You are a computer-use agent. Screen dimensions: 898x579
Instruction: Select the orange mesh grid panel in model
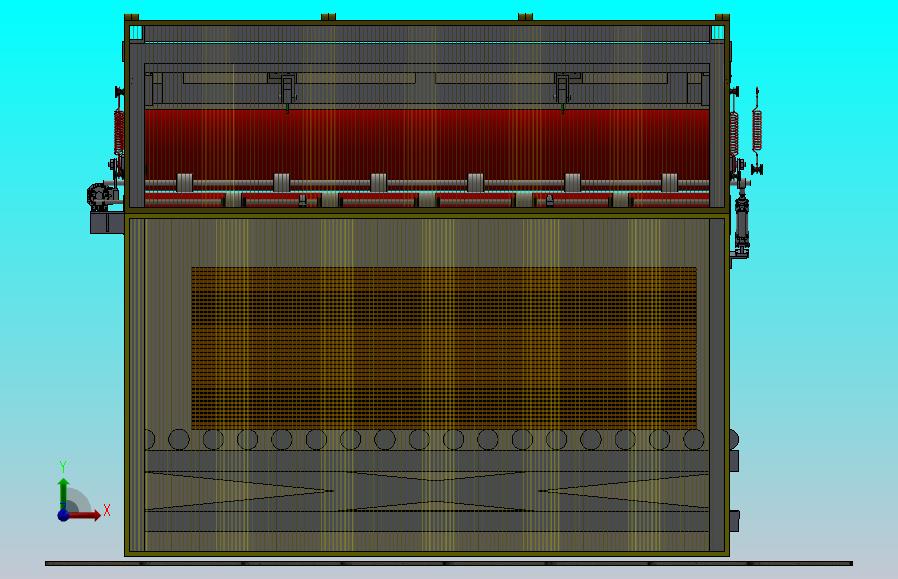coord(444,348)
